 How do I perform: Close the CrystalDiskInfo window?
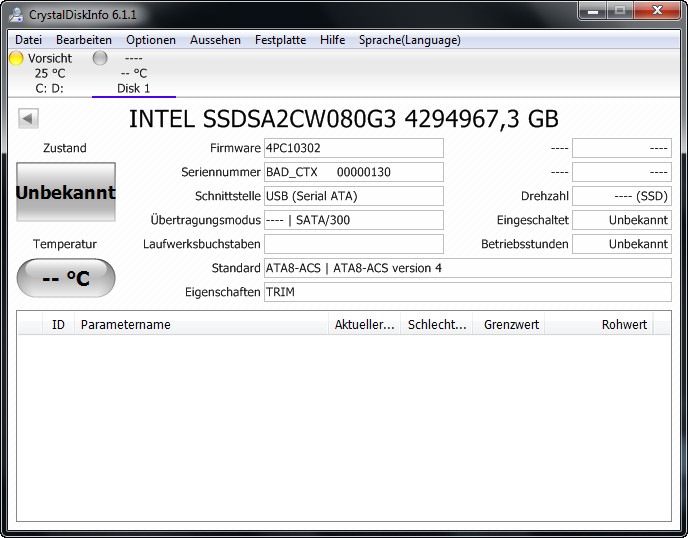657,11
